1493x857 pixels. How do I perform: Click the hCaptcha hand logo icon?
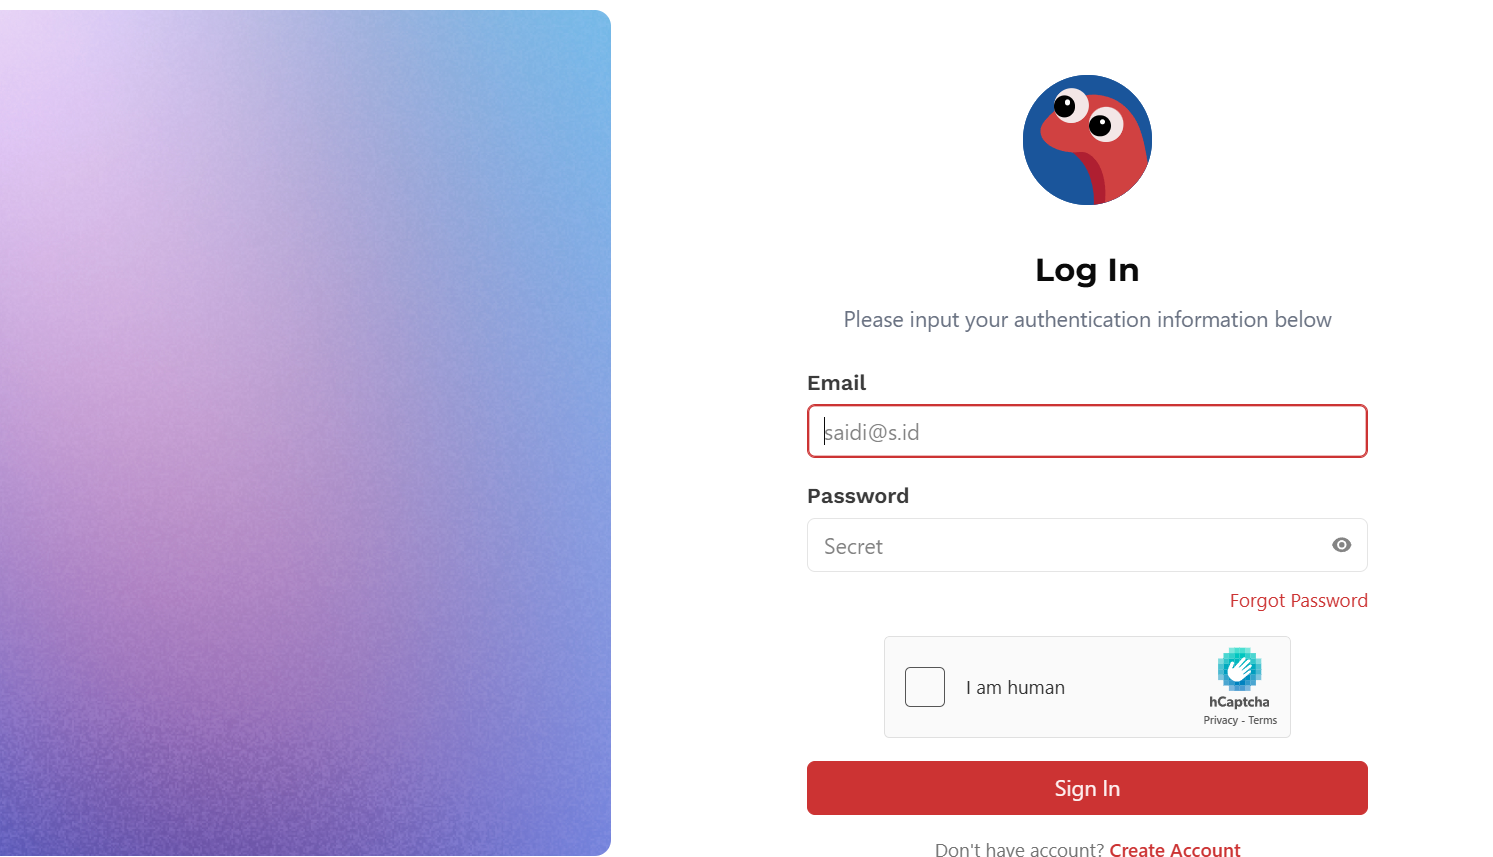(1239, 669)
